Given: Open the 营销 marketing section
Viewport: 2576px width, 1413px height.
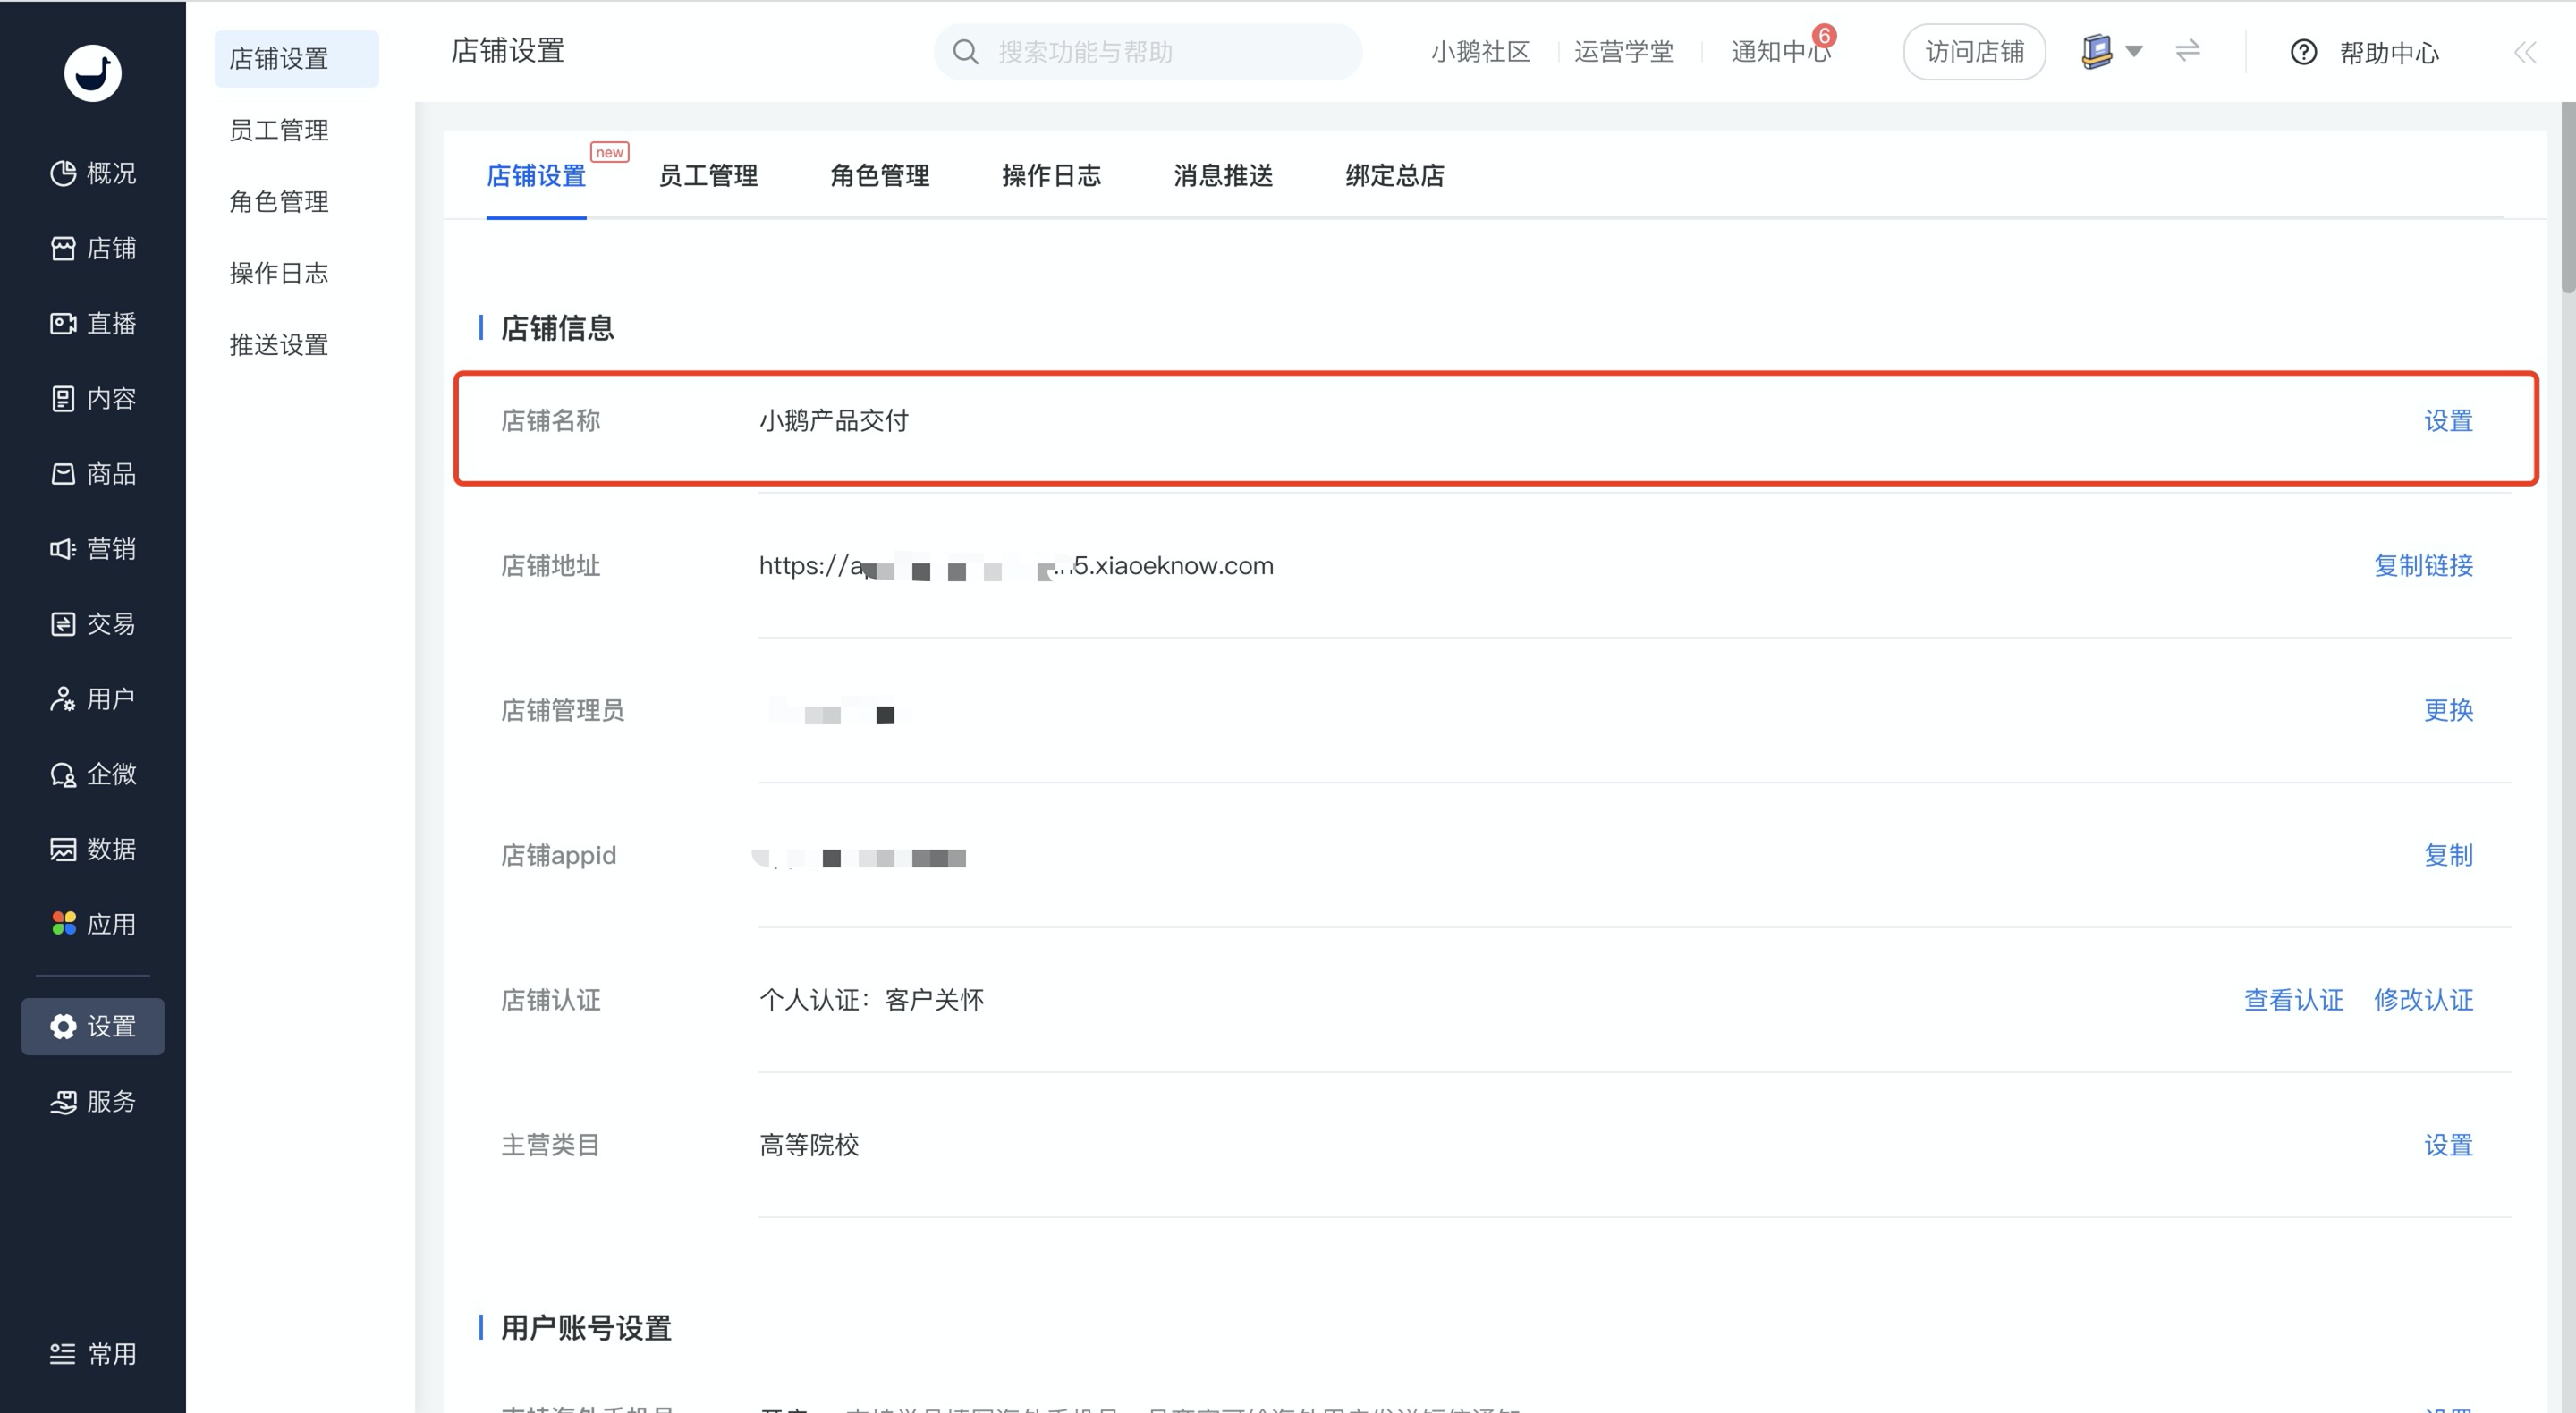Looking at the screenshot, I should point(93,548).
